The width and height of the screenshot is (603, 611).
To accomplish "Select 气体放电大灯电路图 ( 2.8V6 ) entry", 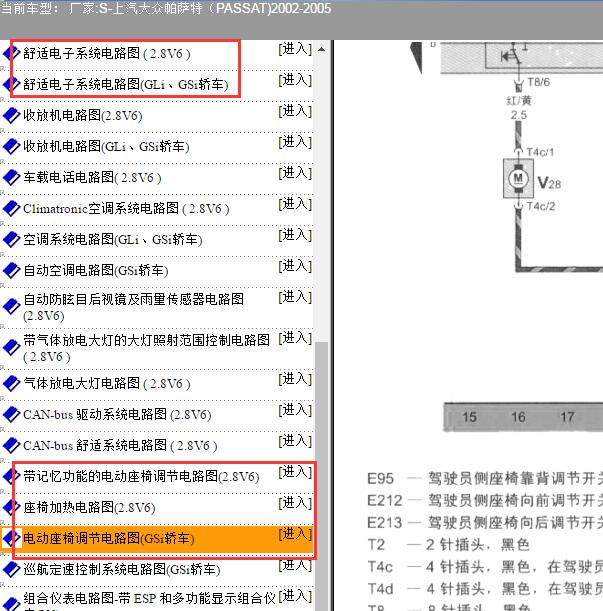I will pyautogui.click(x=107, y=383).
